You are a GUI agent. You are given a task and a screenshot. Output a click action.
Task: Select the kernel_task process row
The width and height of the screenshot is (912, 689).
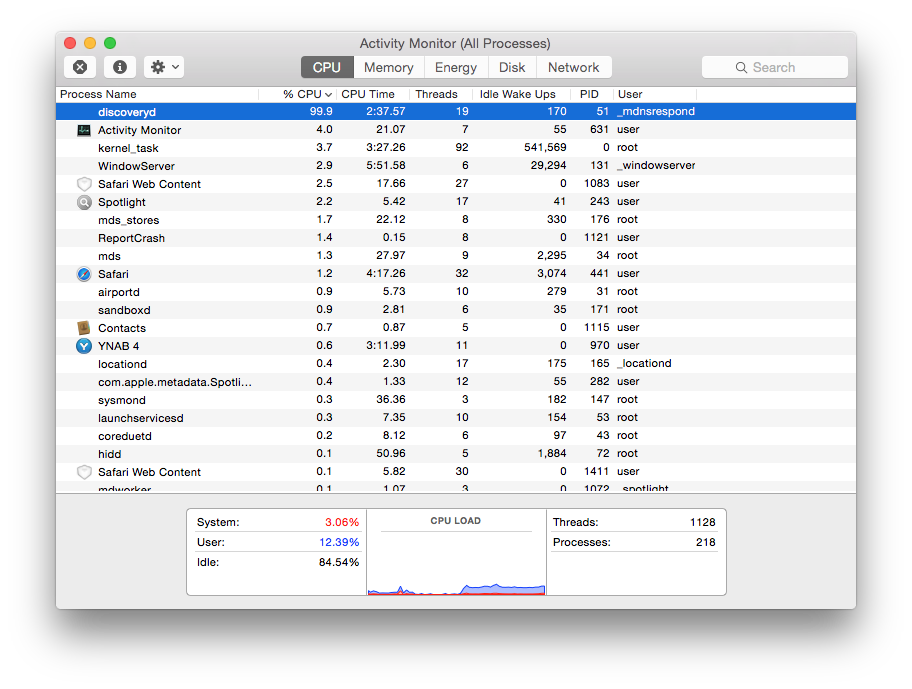pyautogui.click(x=456, y=148)
